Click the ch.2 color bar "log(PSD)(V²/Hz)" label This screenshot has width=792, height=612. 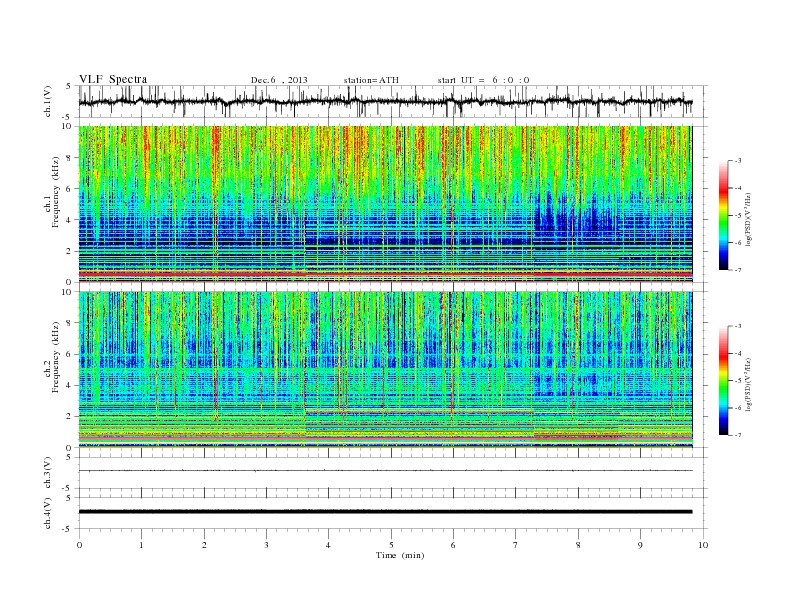(x=748, y=384)
